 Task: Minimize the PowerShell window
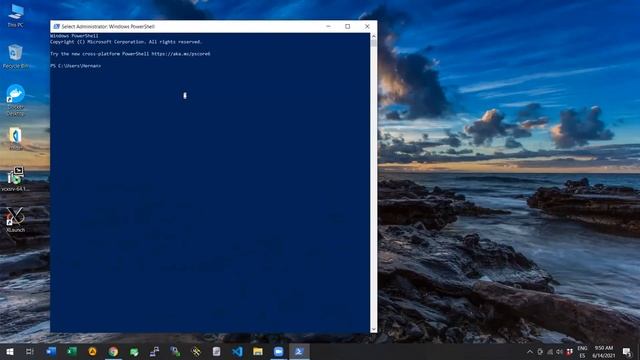(329, 26)
